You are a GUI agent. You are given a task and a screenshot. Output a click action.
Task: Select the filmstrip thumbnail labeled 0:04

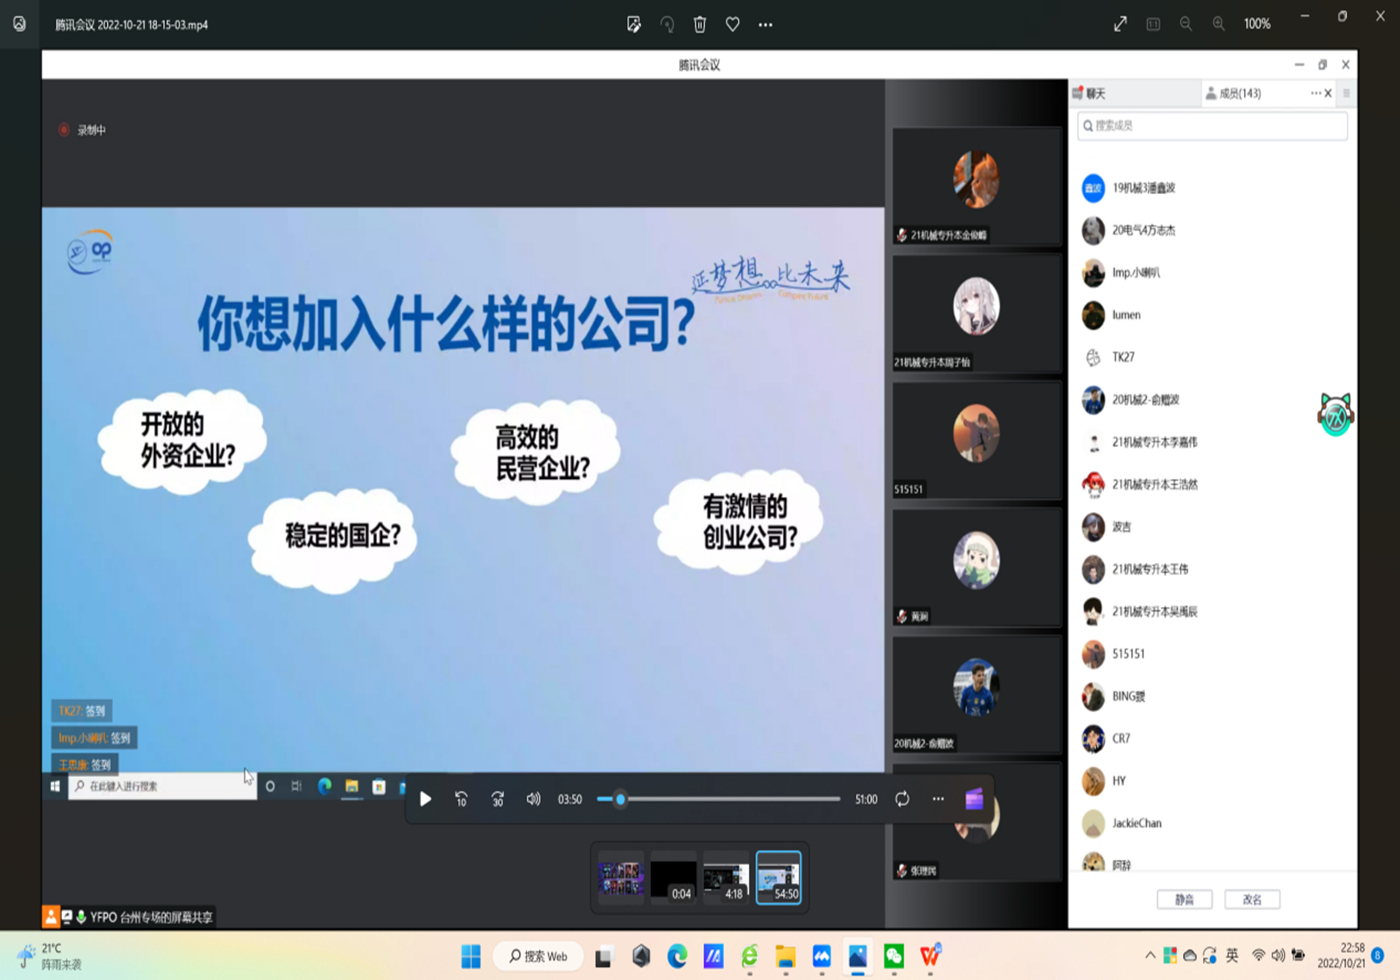(x=673, y=878)
